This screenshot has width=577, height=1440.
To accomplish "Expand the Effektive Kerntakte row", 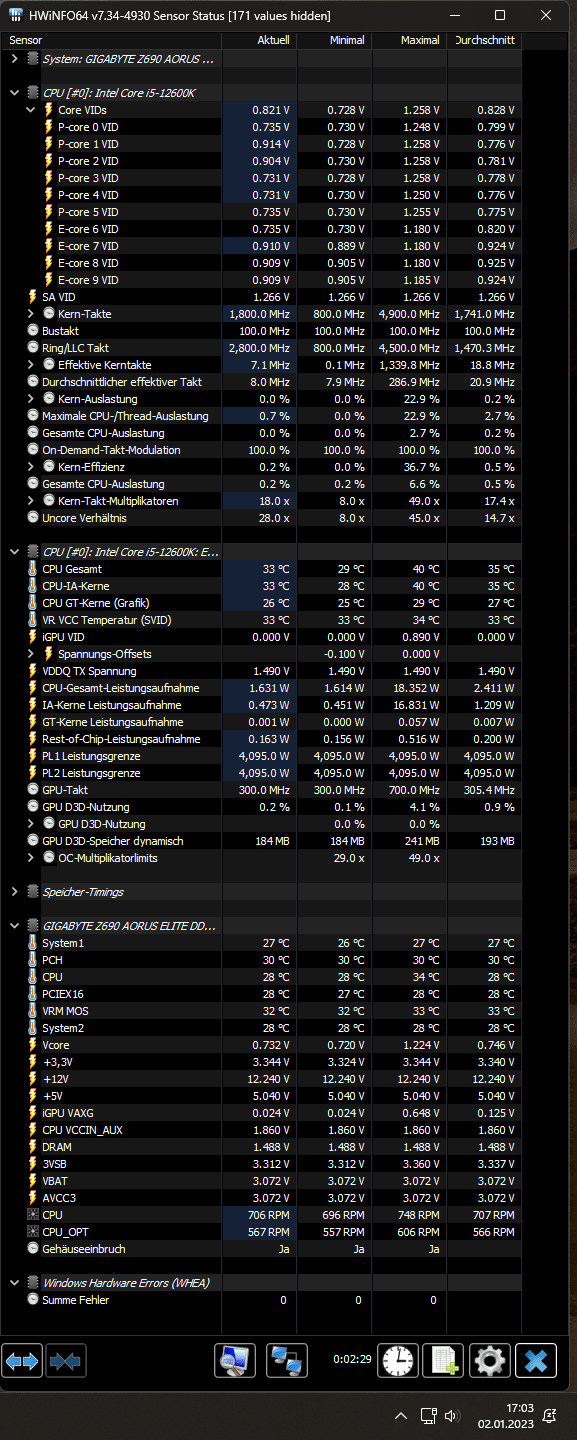I will tap(31, 365).
